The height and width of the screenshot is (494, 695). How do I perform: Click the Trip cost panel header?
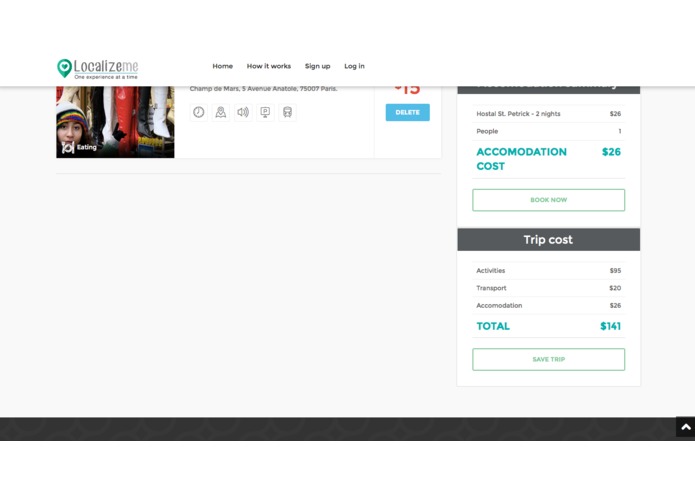click(x=548, y=240)
